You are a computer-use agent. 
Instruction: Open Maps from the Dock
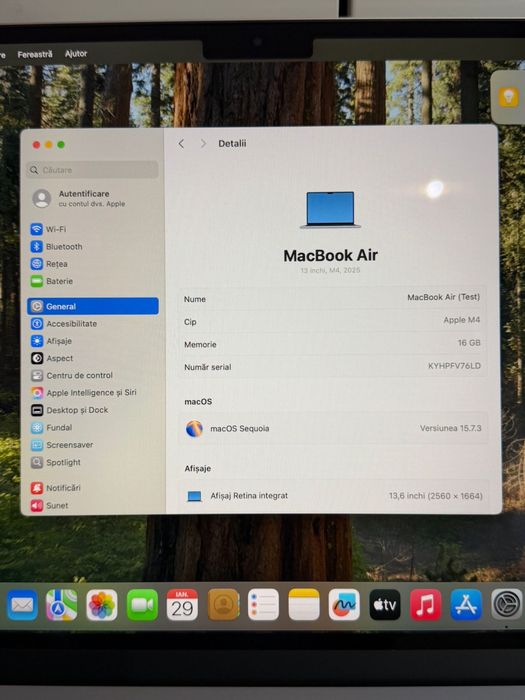coord(62,605)
